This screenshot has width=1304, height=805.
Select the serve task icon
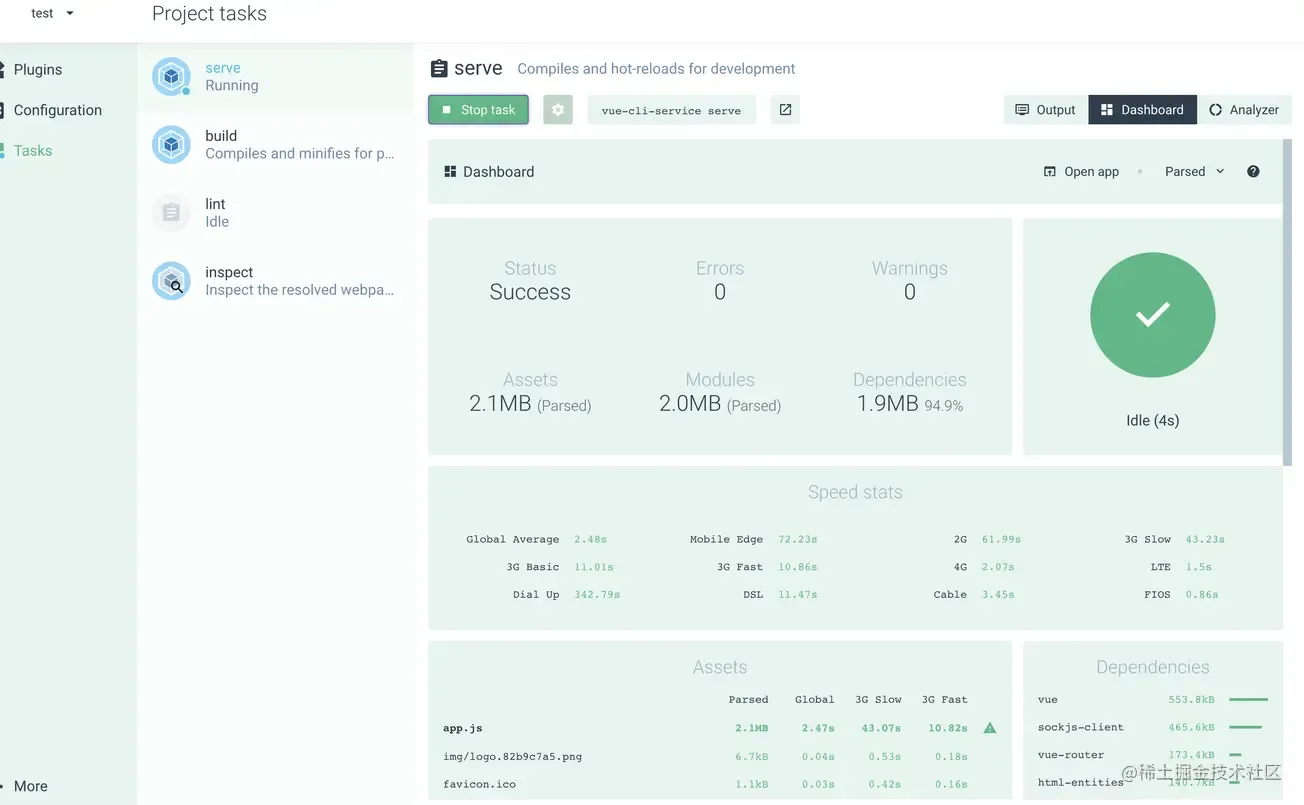tap(171, 77)
